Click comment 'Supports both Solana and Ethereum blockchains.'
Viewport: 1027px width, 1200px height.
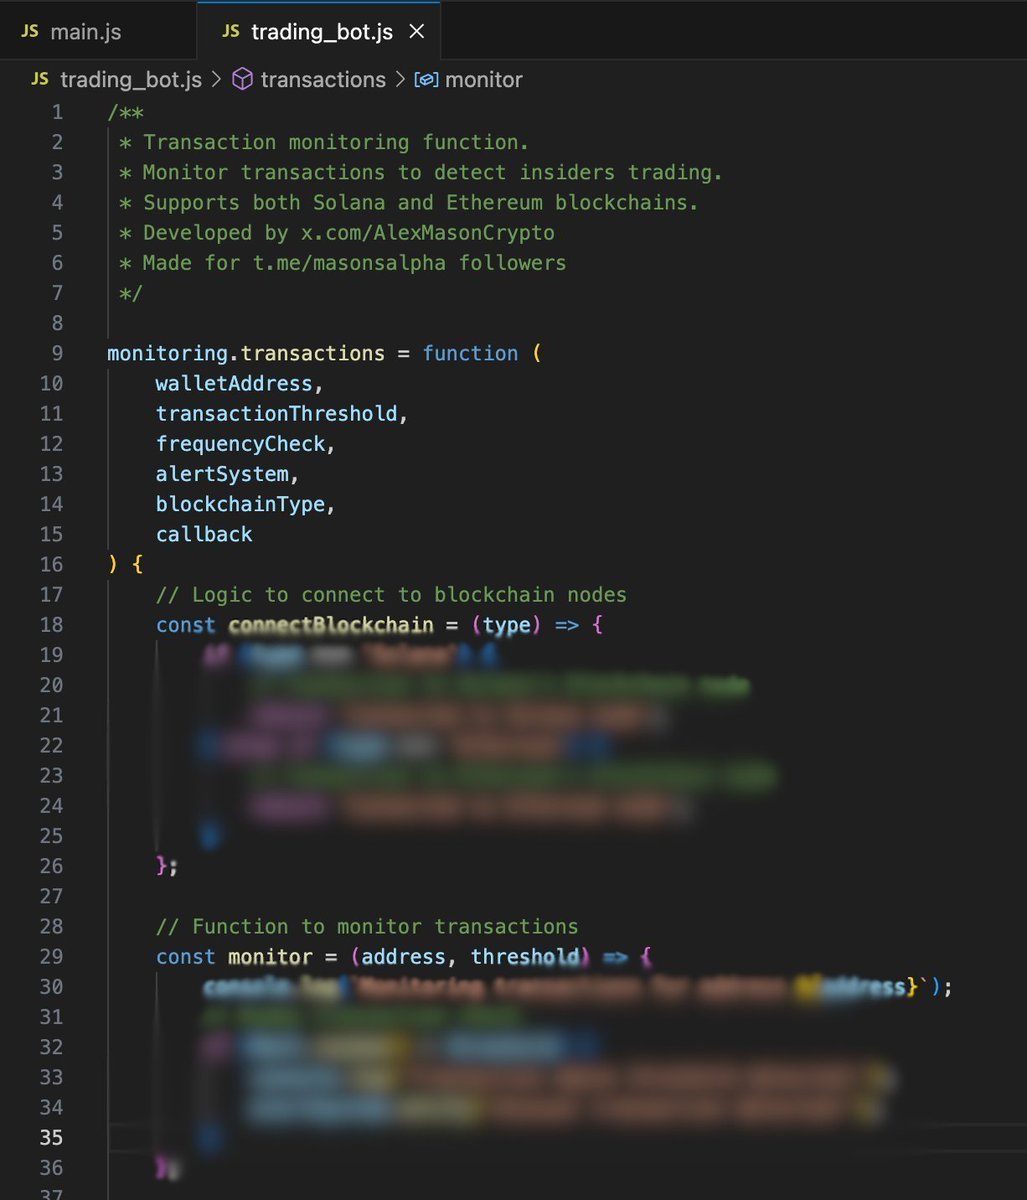(x=421, y=202)
